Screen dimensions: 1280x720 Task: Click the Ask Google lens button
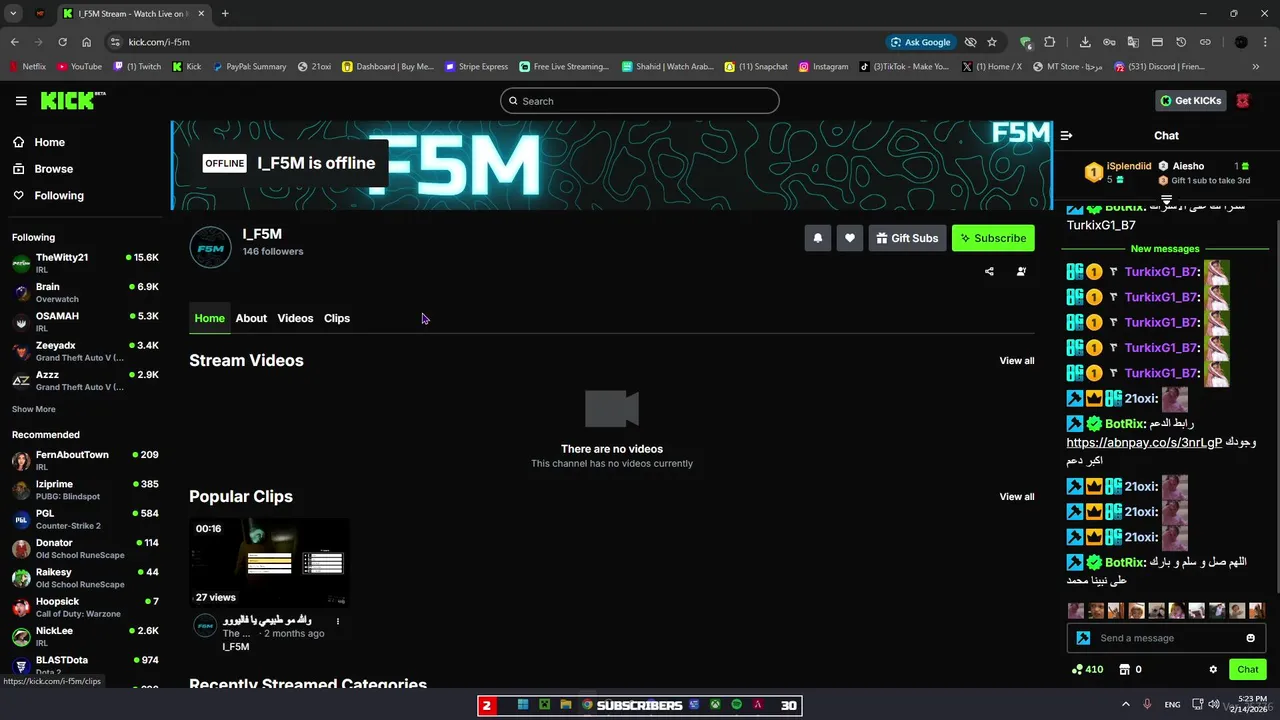pyautogui.click(x=920, y=42)
